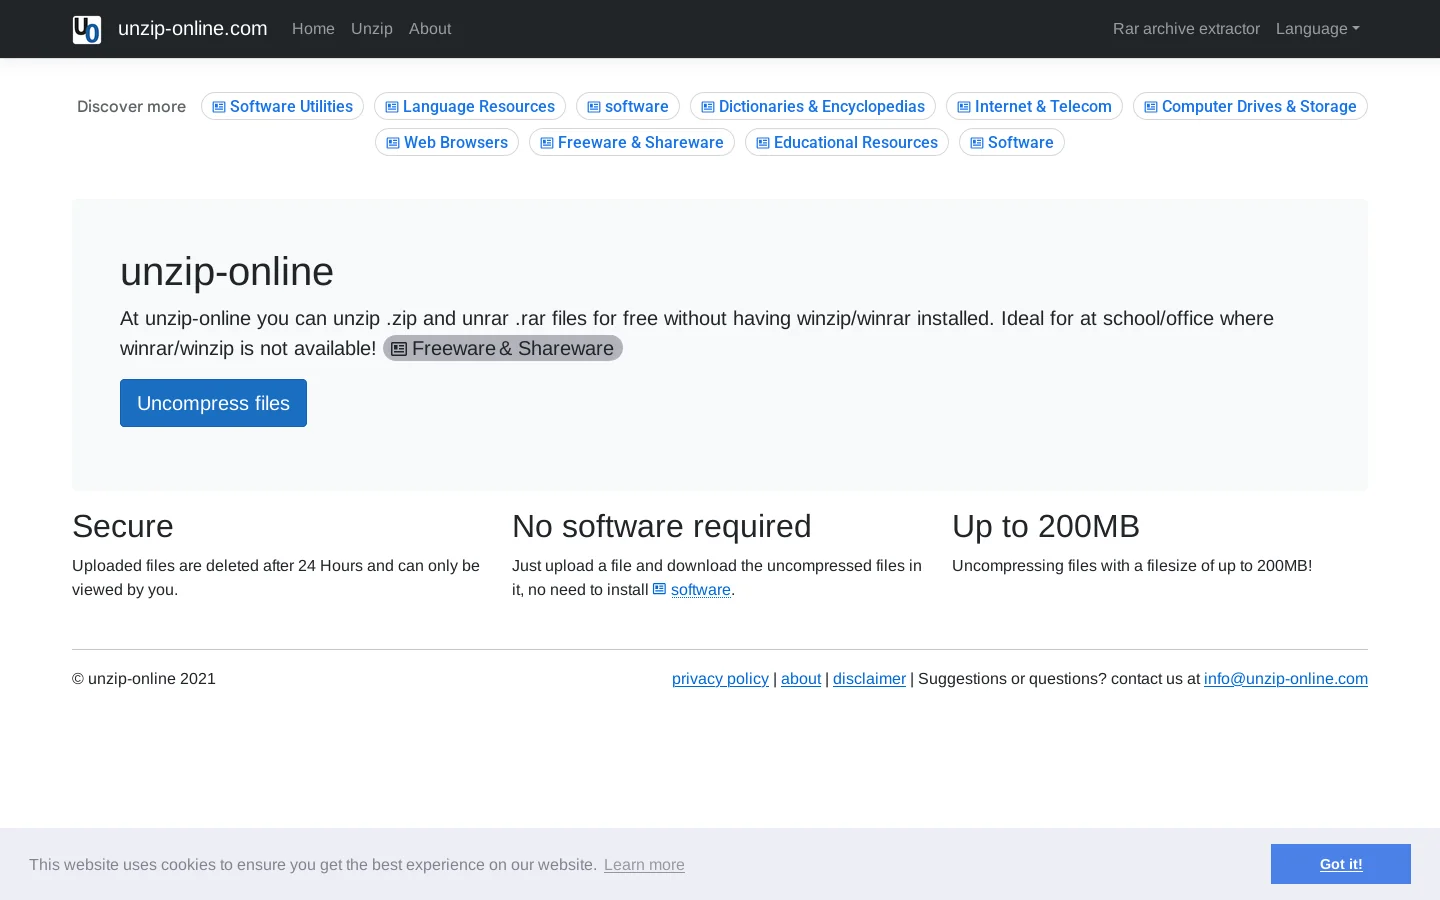Open the disclaimer link

click(869, 679)
